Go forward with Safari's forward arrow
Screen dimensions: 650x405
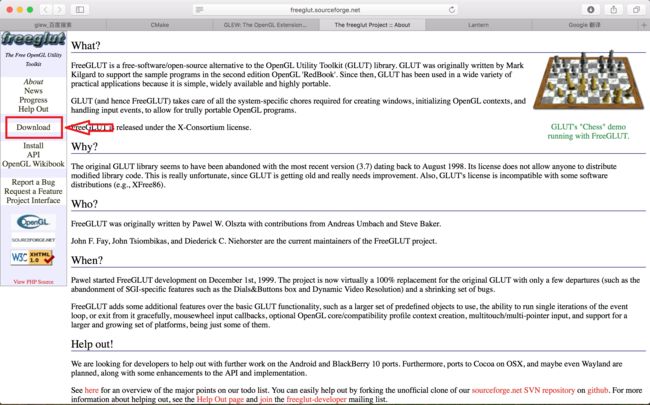click(59, 10)
